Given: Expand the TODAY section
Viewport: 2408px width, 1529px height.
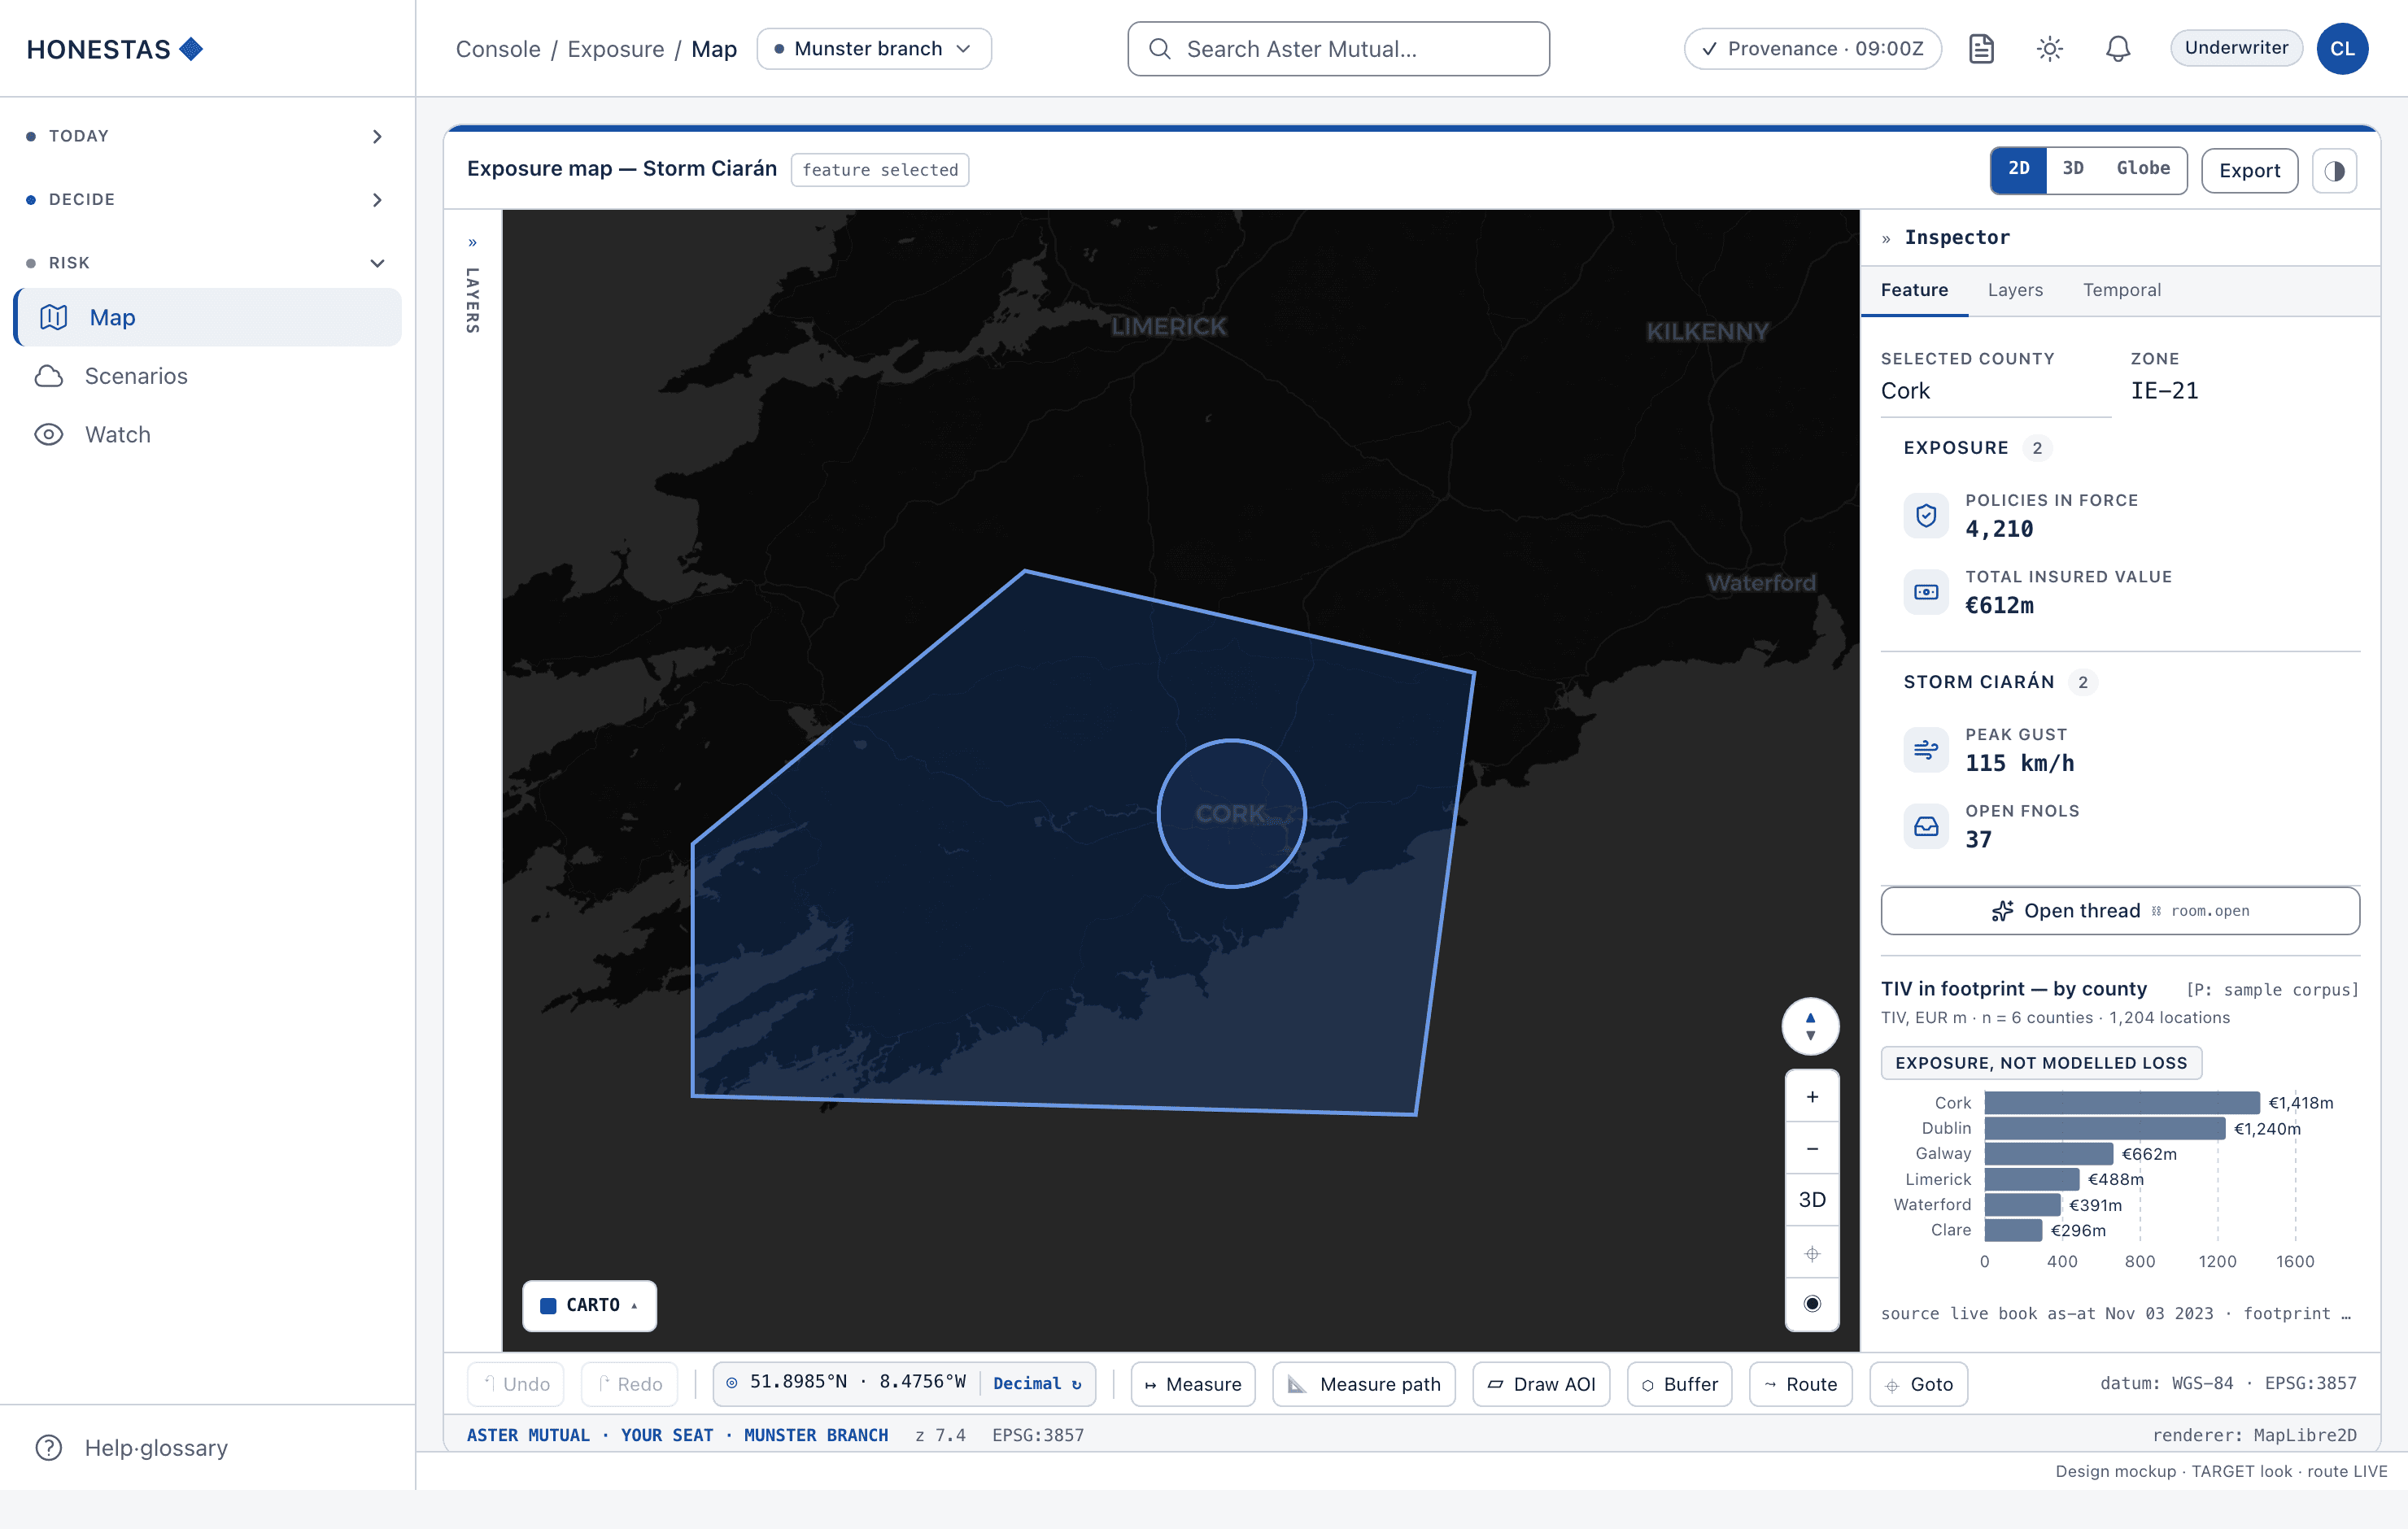Looking at the screenshot, I should coord(206,136).
